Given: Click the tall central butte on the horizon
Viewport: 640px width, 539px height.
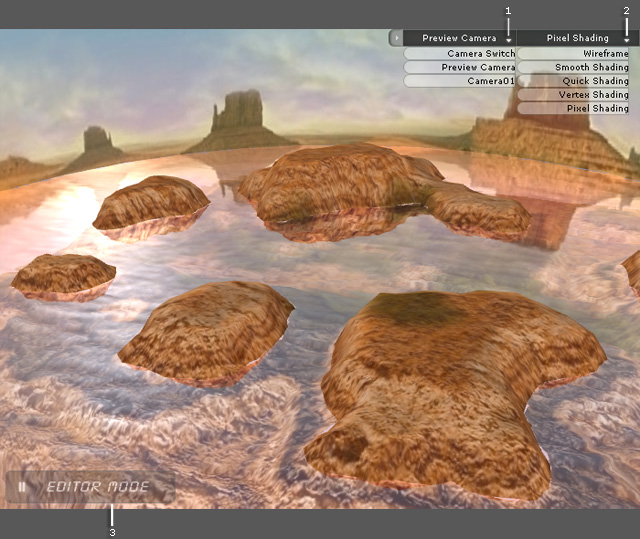Looking at the screenshot, I should [237, 115].
